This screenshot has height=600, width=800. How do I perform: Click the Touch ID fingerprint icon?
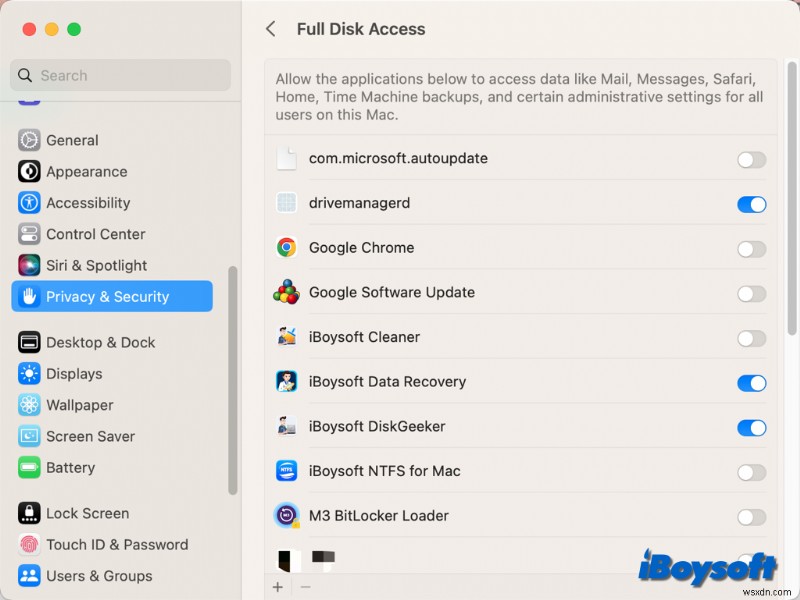click(29, 544)
